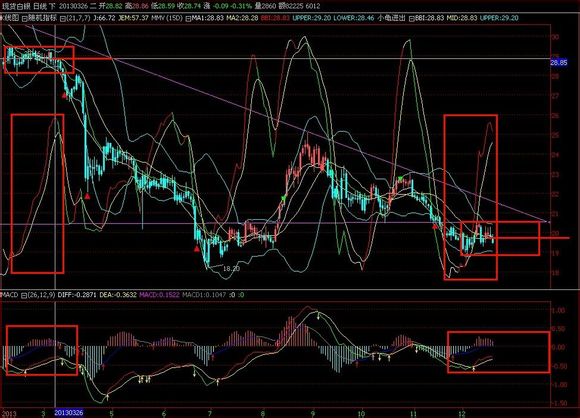Open the 随机指标 indicator name
This screenshot has width=580, height=418.
[43, 18]
